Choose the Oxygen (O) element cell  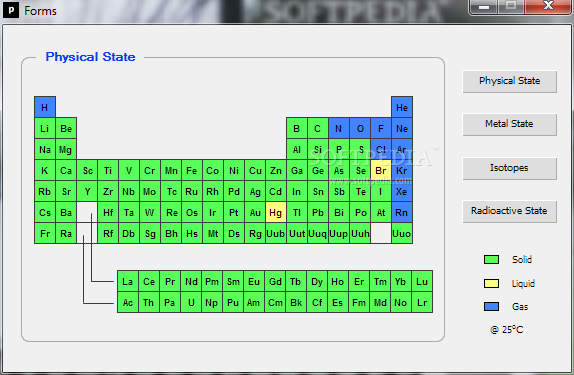[360, 128]
